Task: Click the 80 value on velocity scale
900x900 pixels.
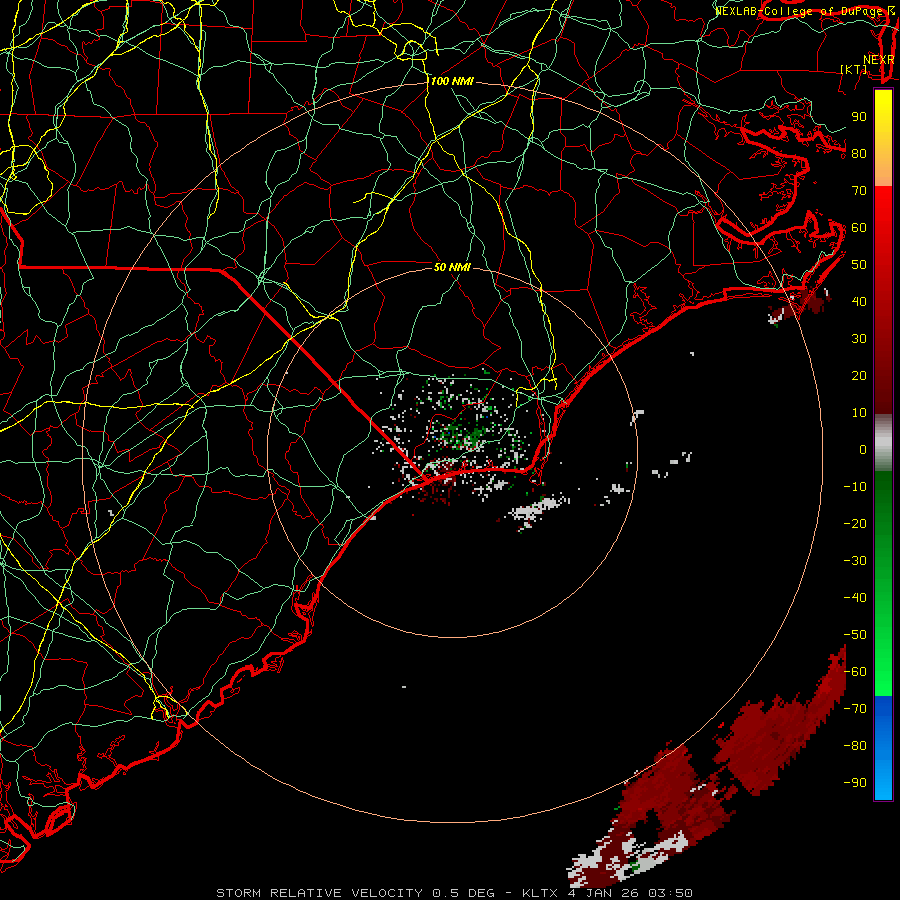Action: point(859,153)
